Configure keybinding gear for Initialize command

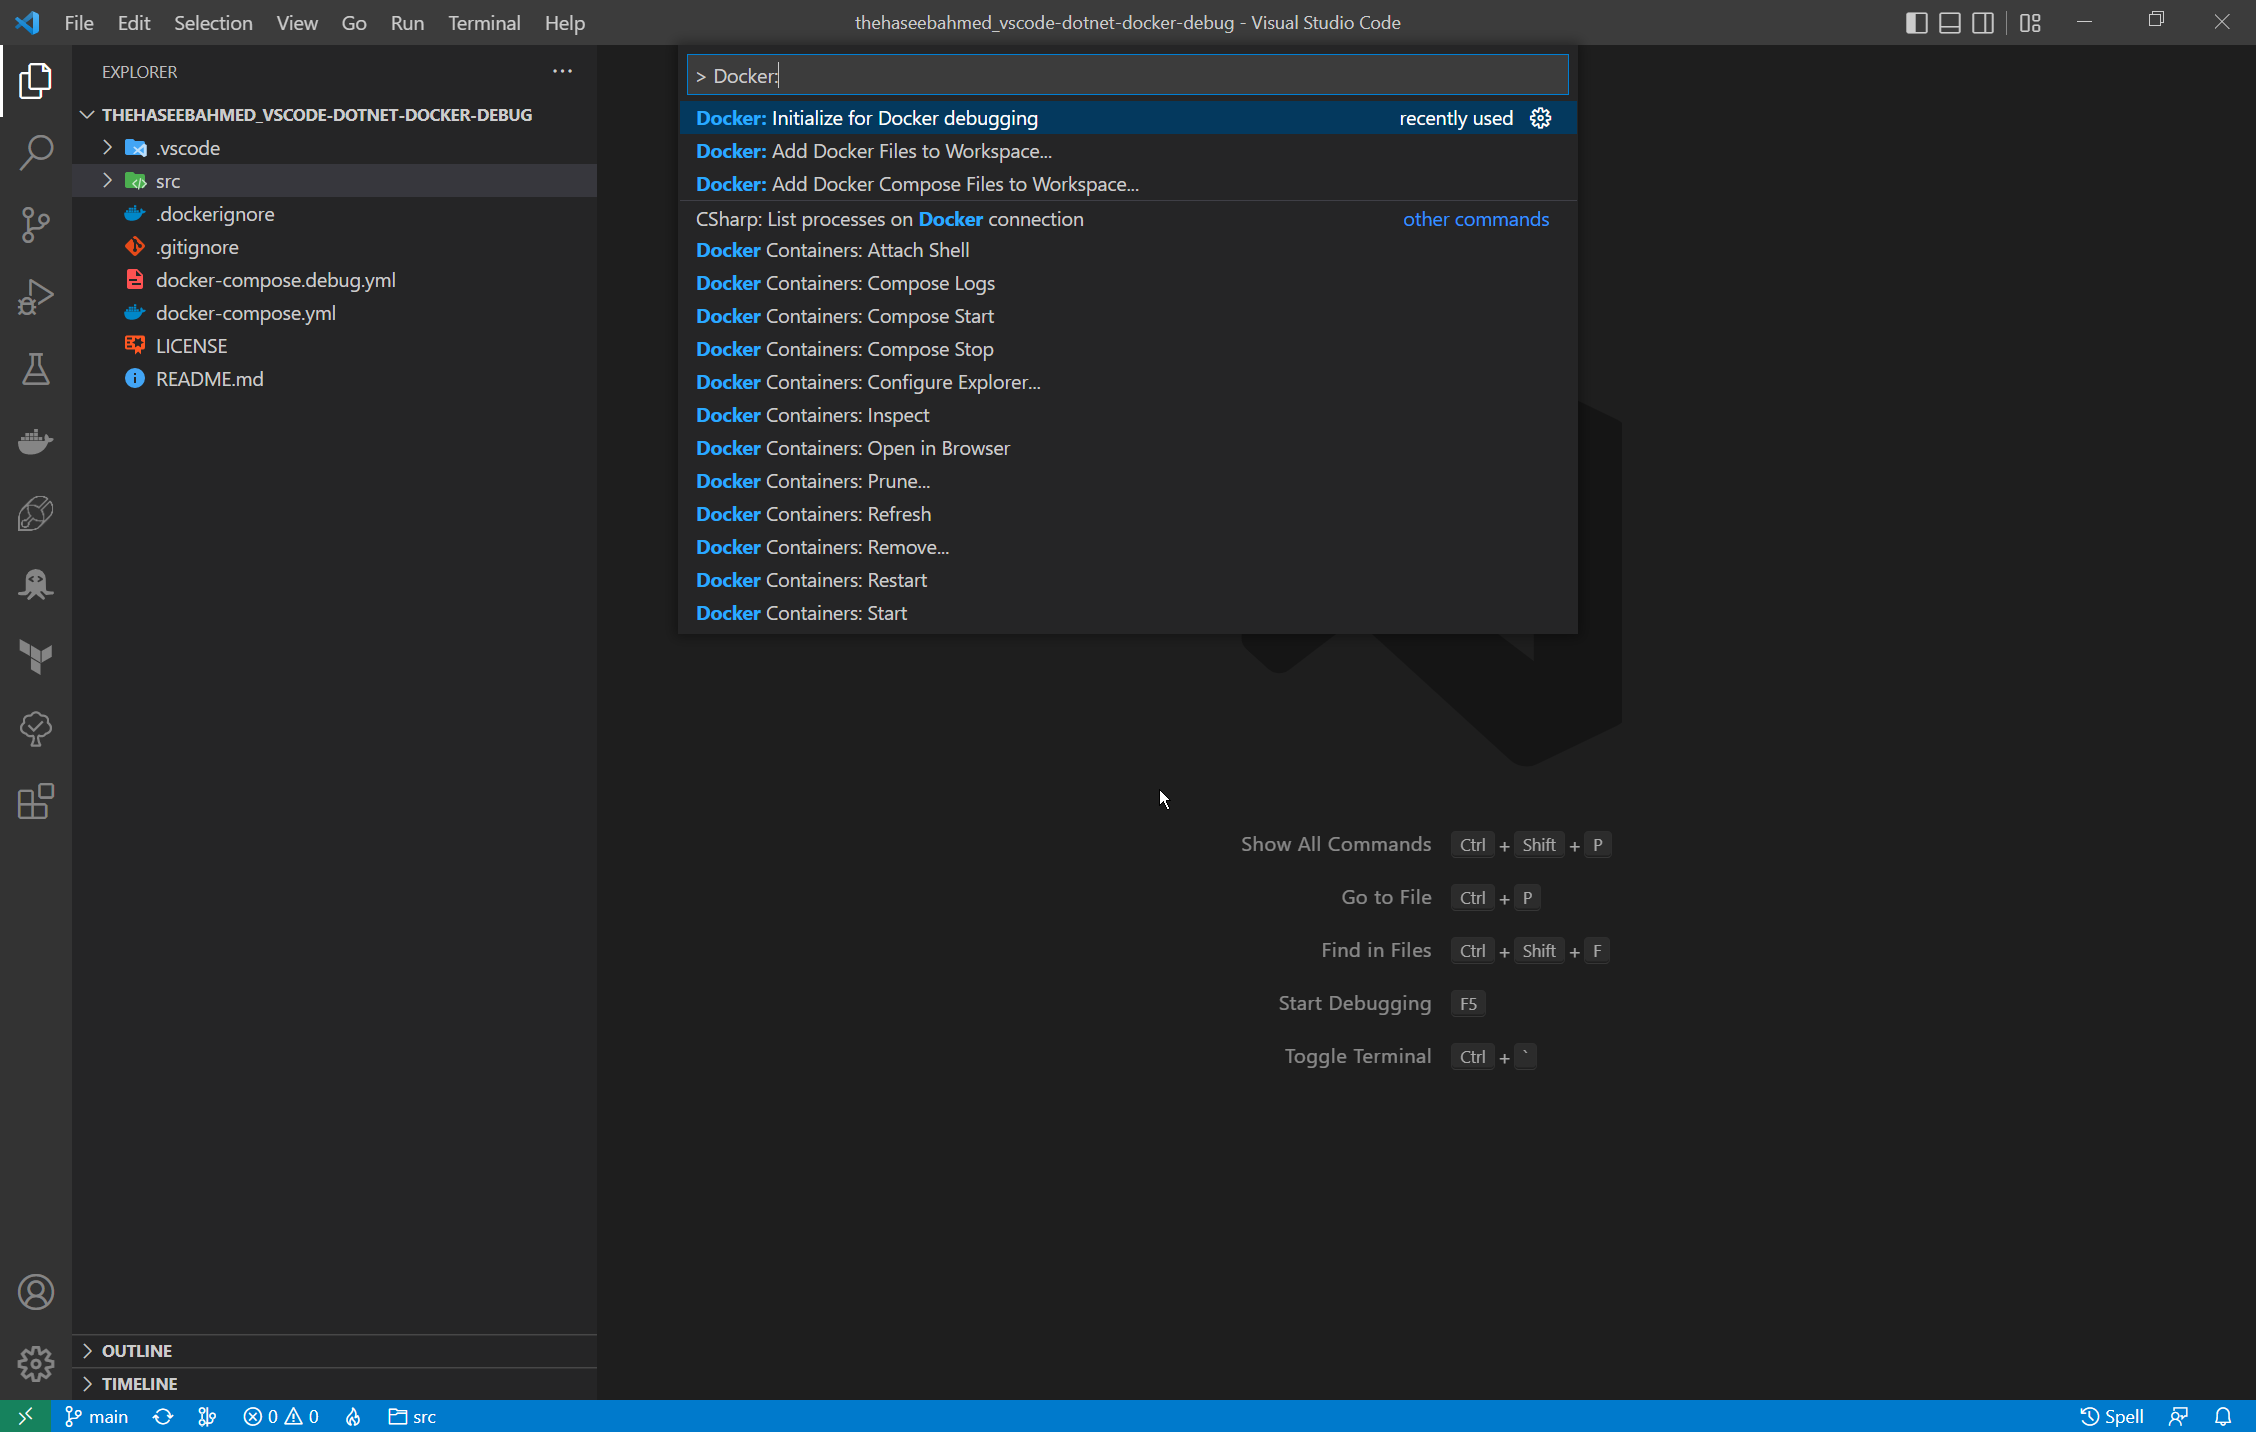[1540, 118]
